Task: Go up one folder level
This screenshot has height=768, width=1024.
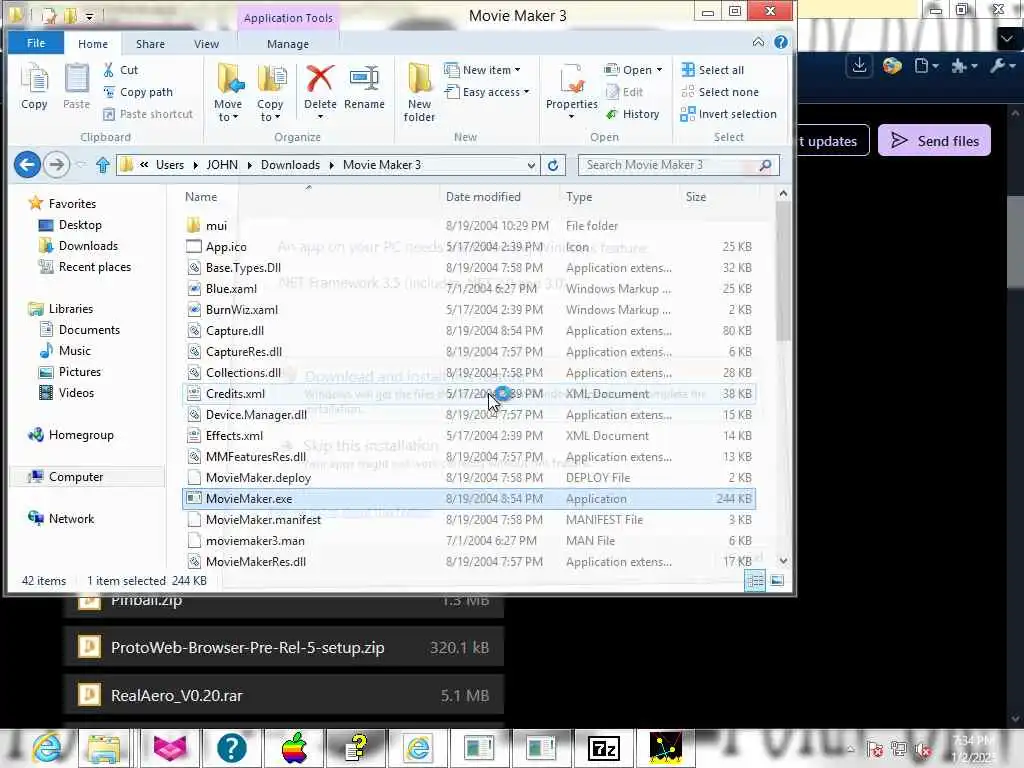Action: coord(103,165)
